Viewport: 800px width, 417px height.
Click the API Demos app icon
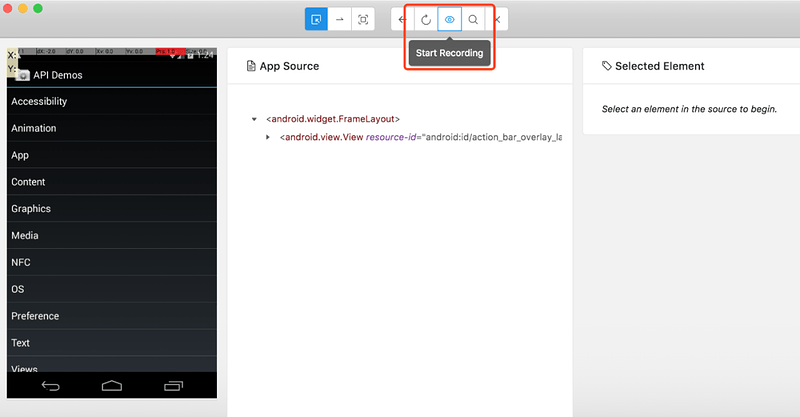pyautogui.click(x=23, y=75)
